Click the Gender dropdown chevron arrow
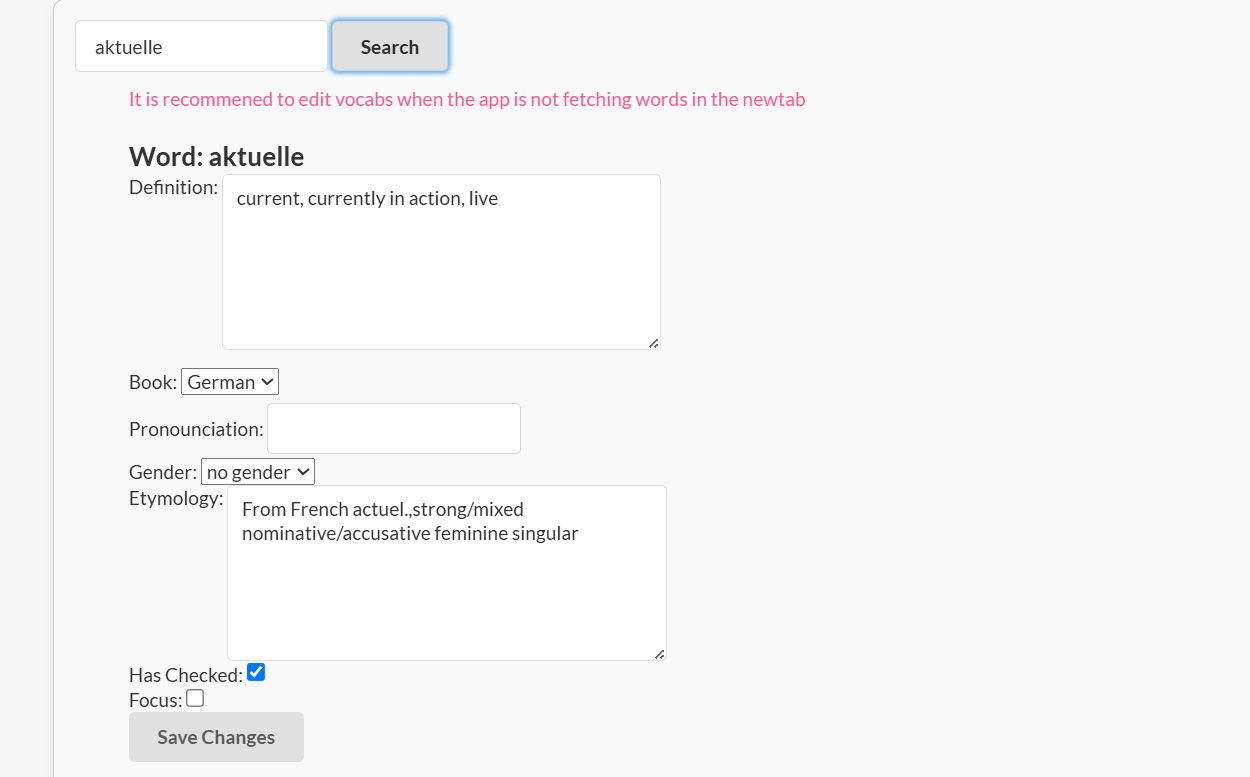 pos(302,472)
